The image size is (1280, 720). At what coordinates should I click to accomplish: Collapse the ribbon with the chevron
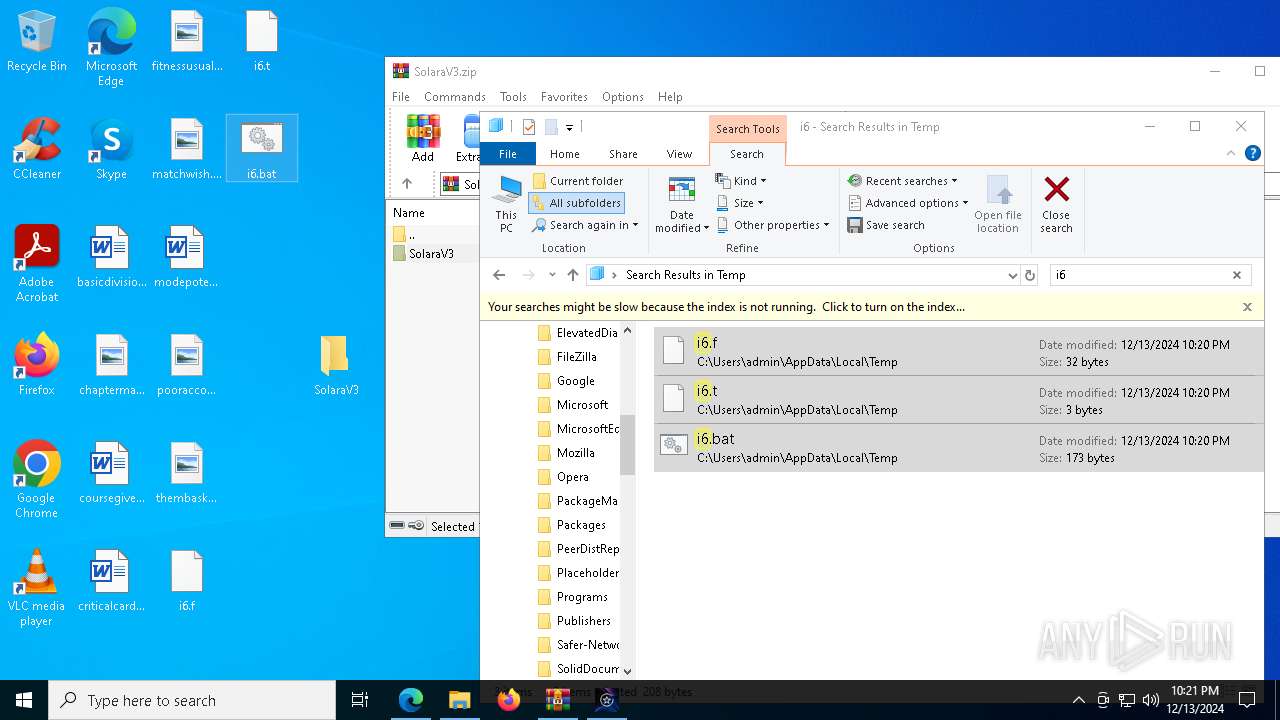(x=1231, y=154)
